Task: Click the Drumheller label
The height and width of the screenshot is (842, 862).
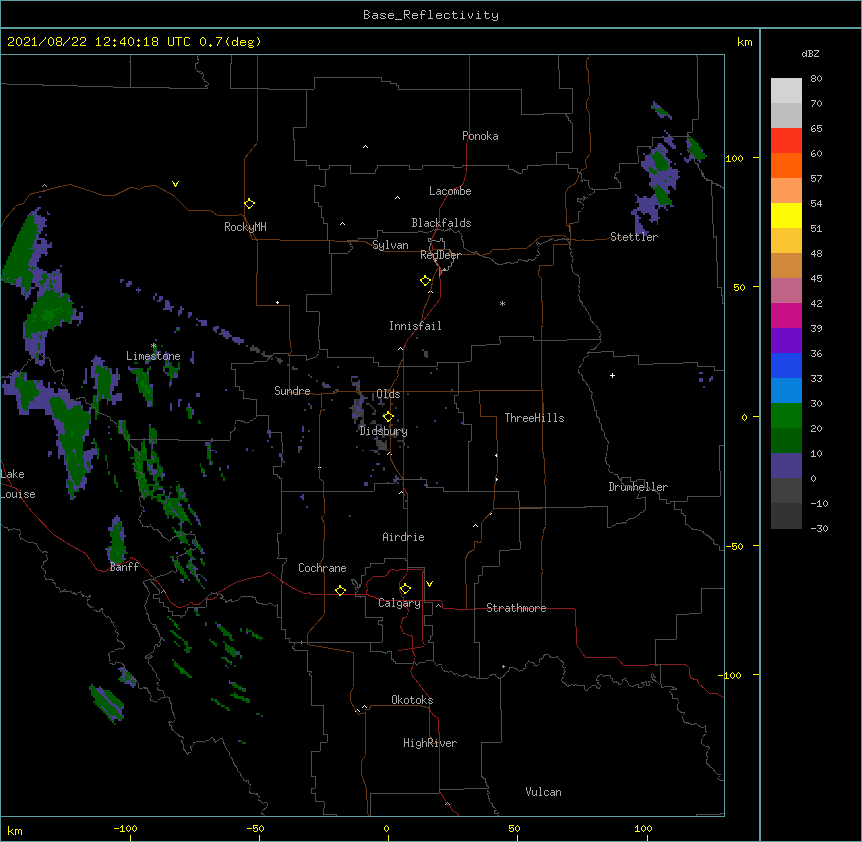Action: click(638, 487)
